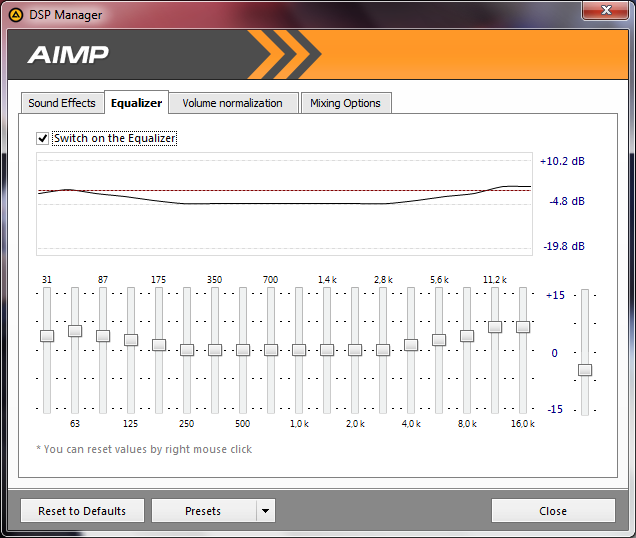Screen dimensions: 636x538
Task: Go to the Mixing Options tab
Action: point(346,103)
